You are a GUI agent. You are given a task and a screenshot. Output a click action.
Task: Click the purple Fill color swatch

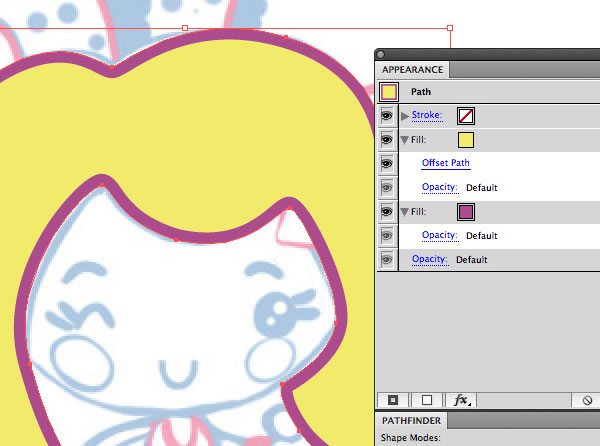click(x=466, y=212)
